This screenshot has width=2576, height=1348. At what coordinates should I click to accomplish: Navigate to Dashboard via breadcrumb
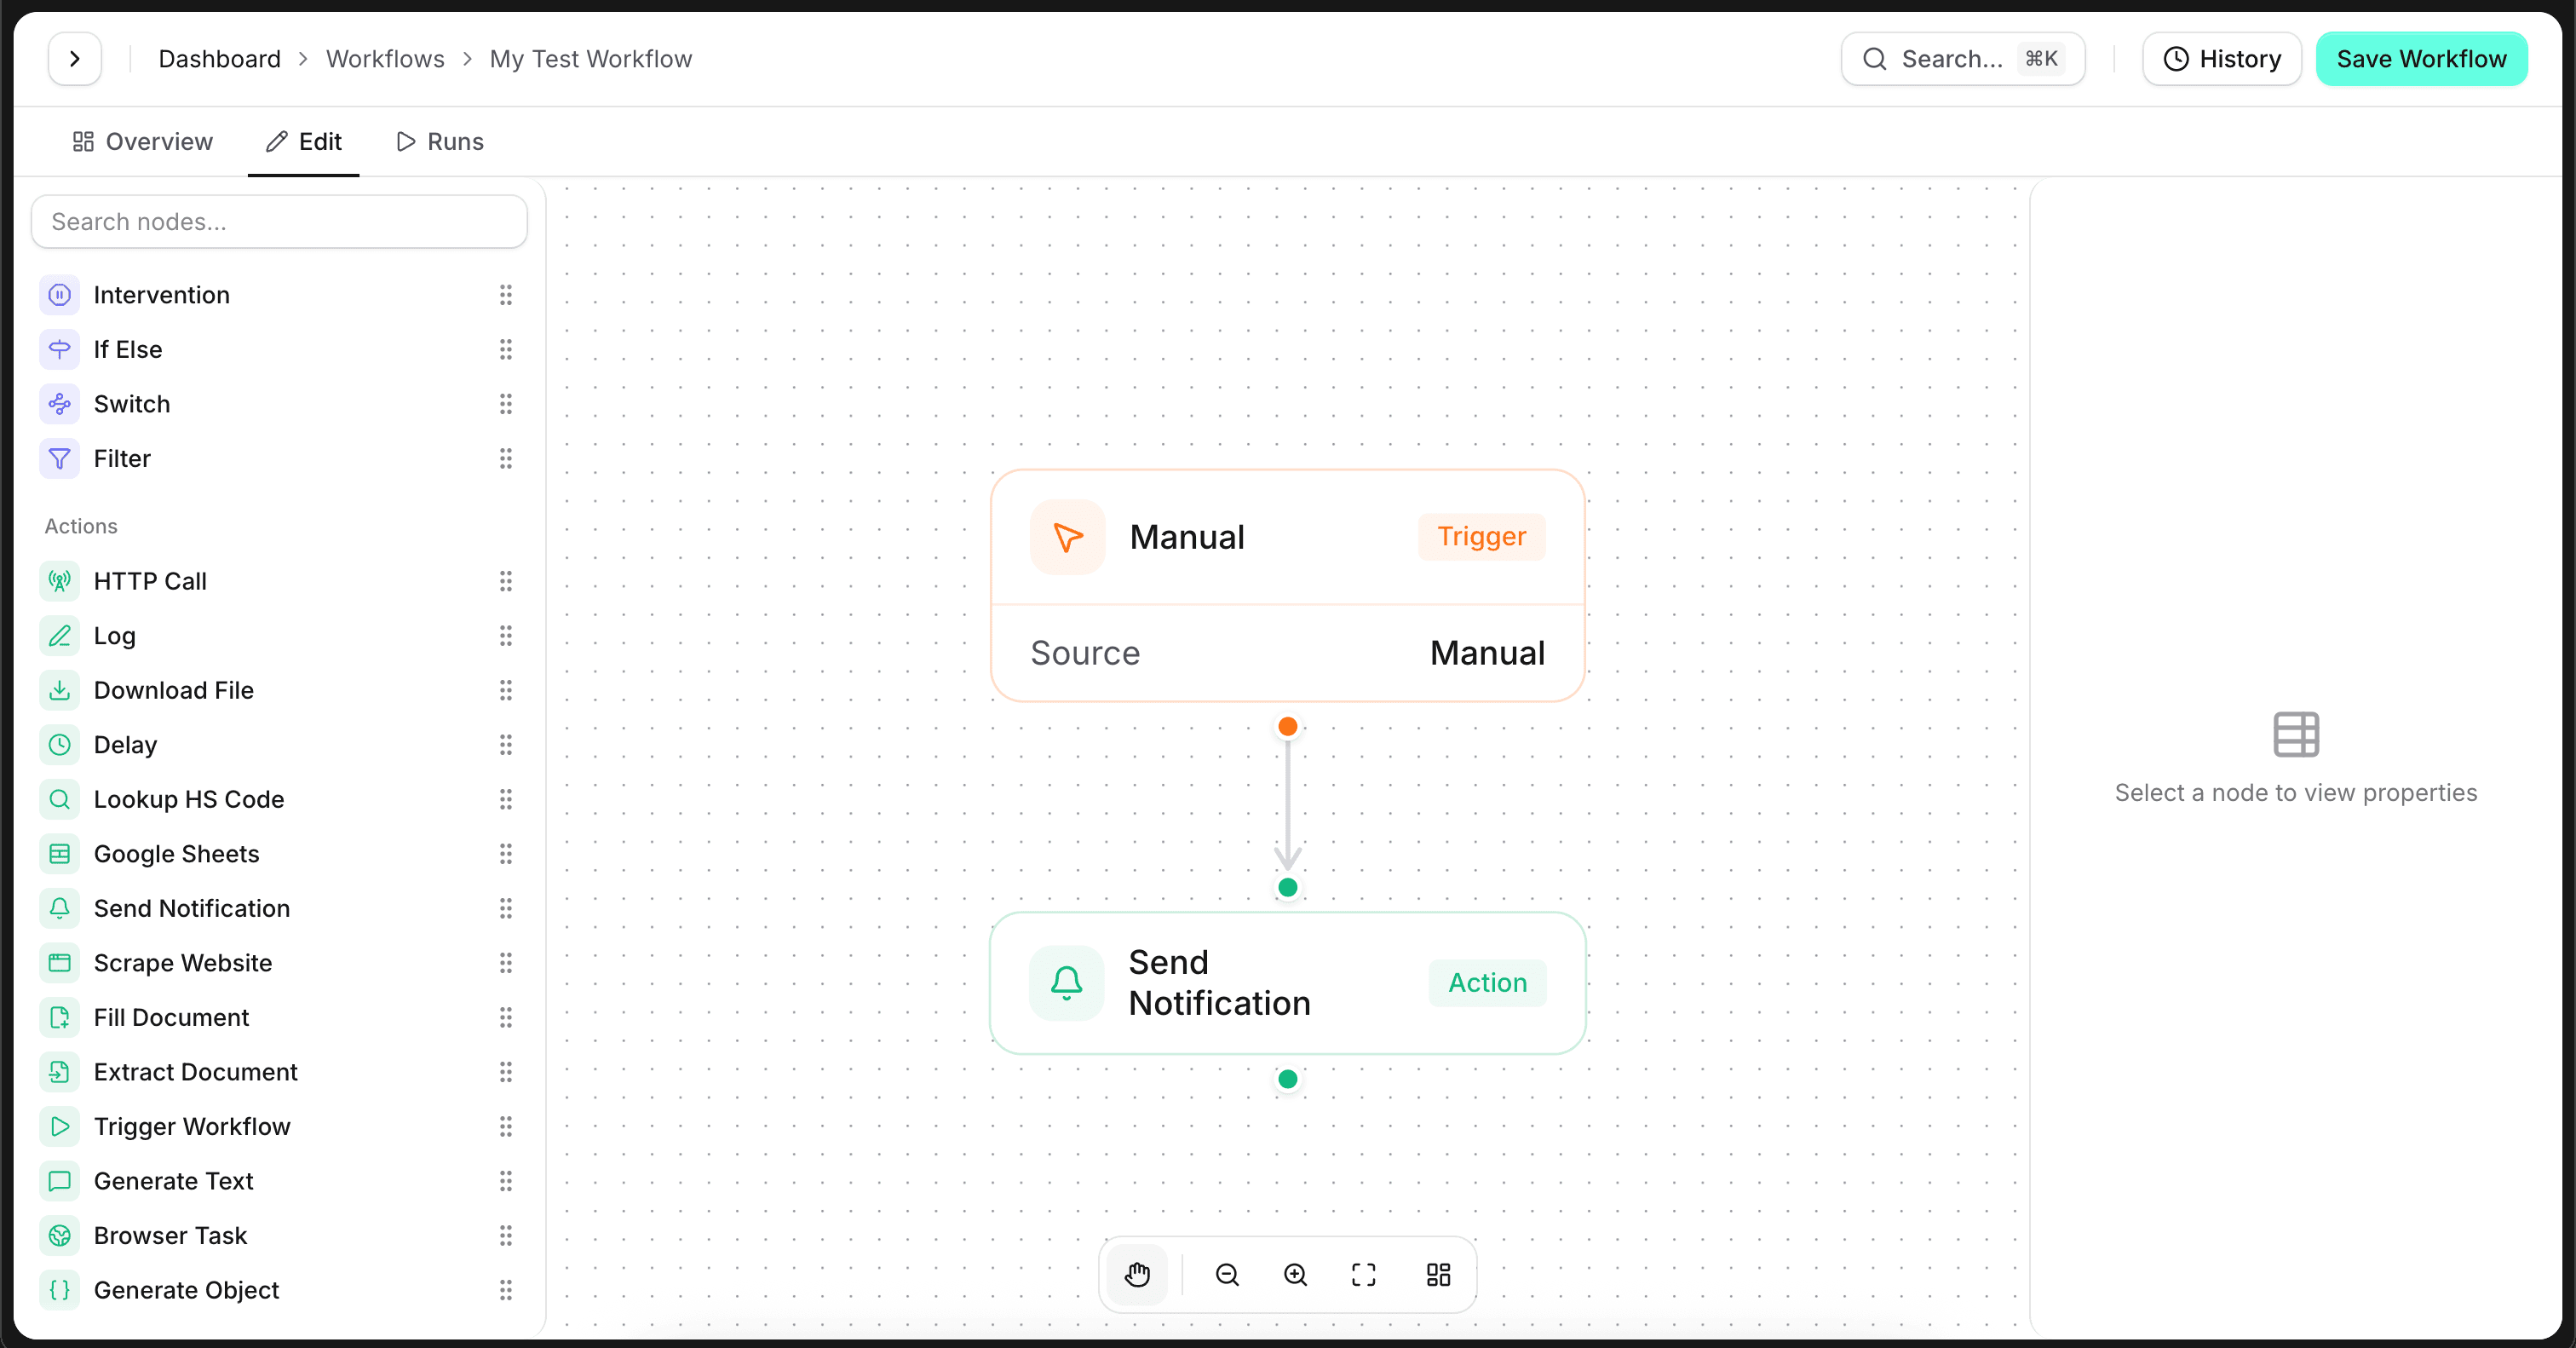218,58
